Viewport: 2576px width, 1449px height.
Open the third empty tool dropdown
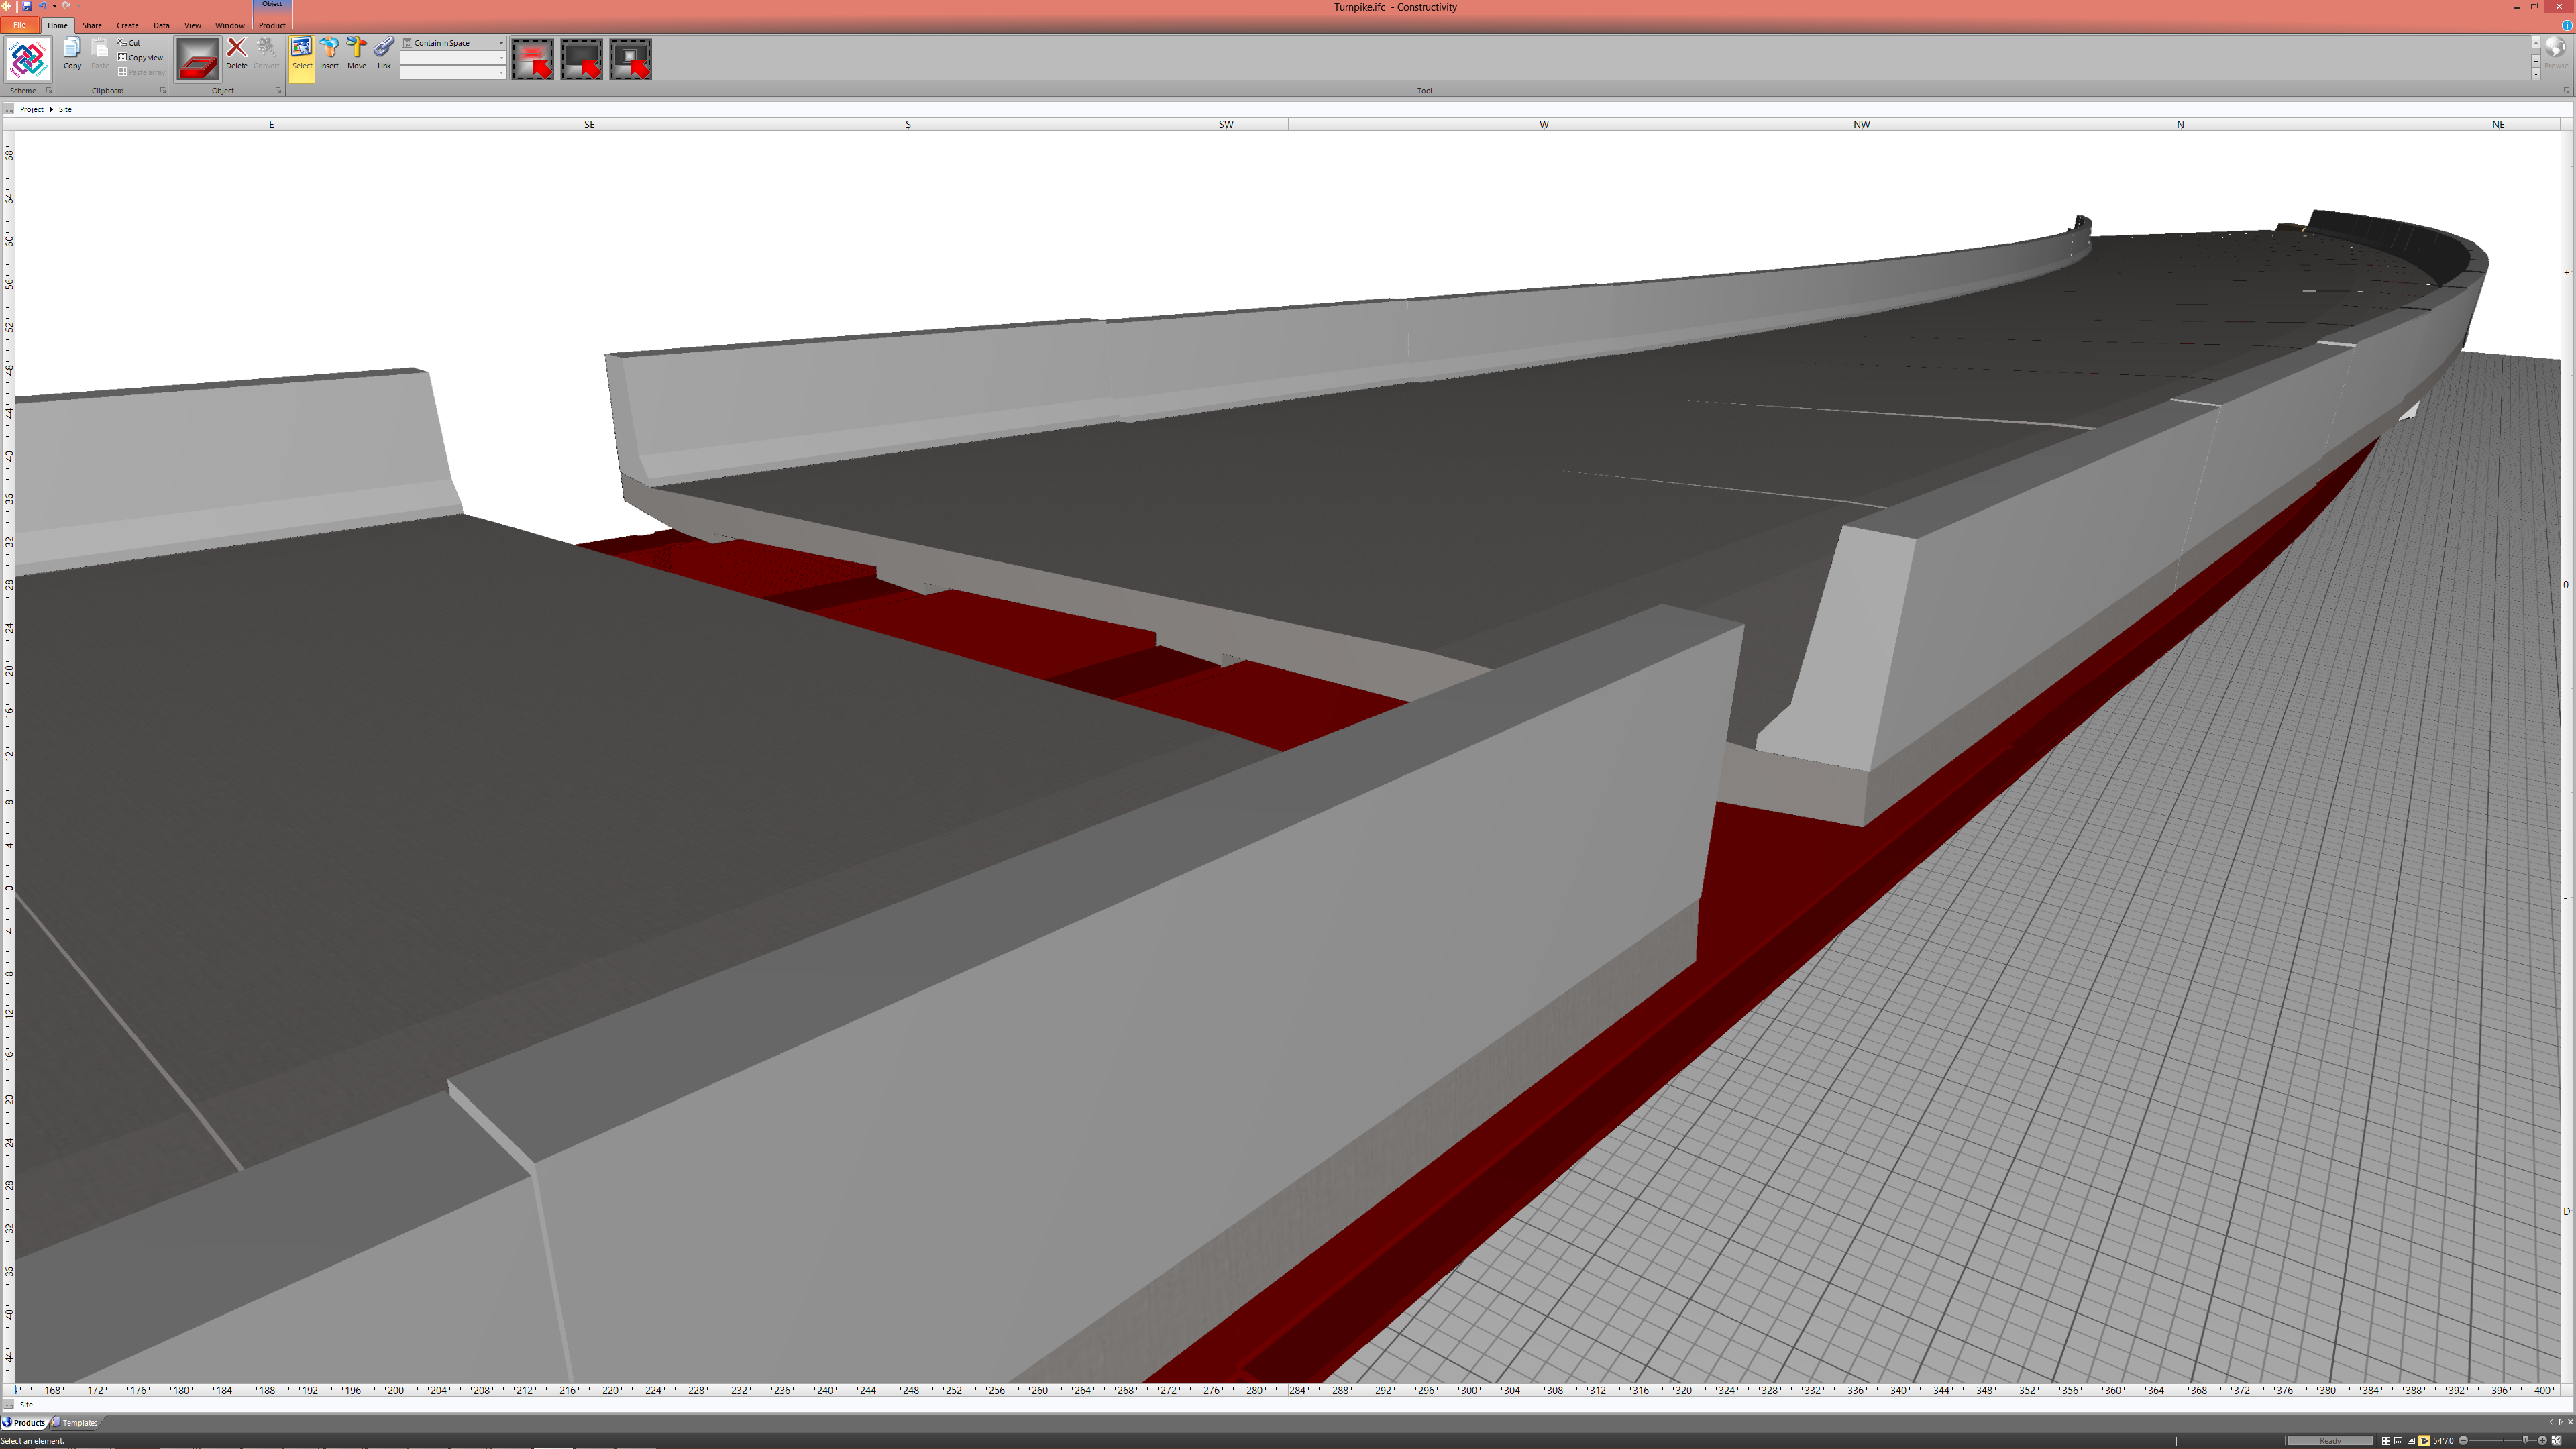tap(453, 72)
